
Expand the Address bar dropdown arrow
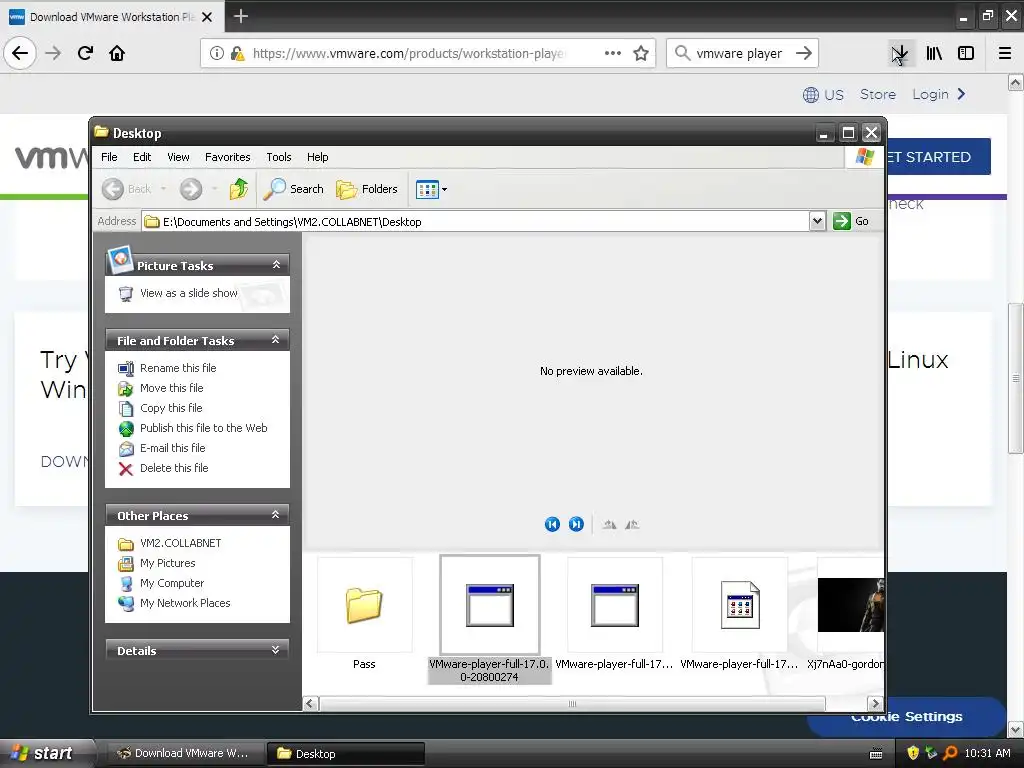(x=817, y=221)
